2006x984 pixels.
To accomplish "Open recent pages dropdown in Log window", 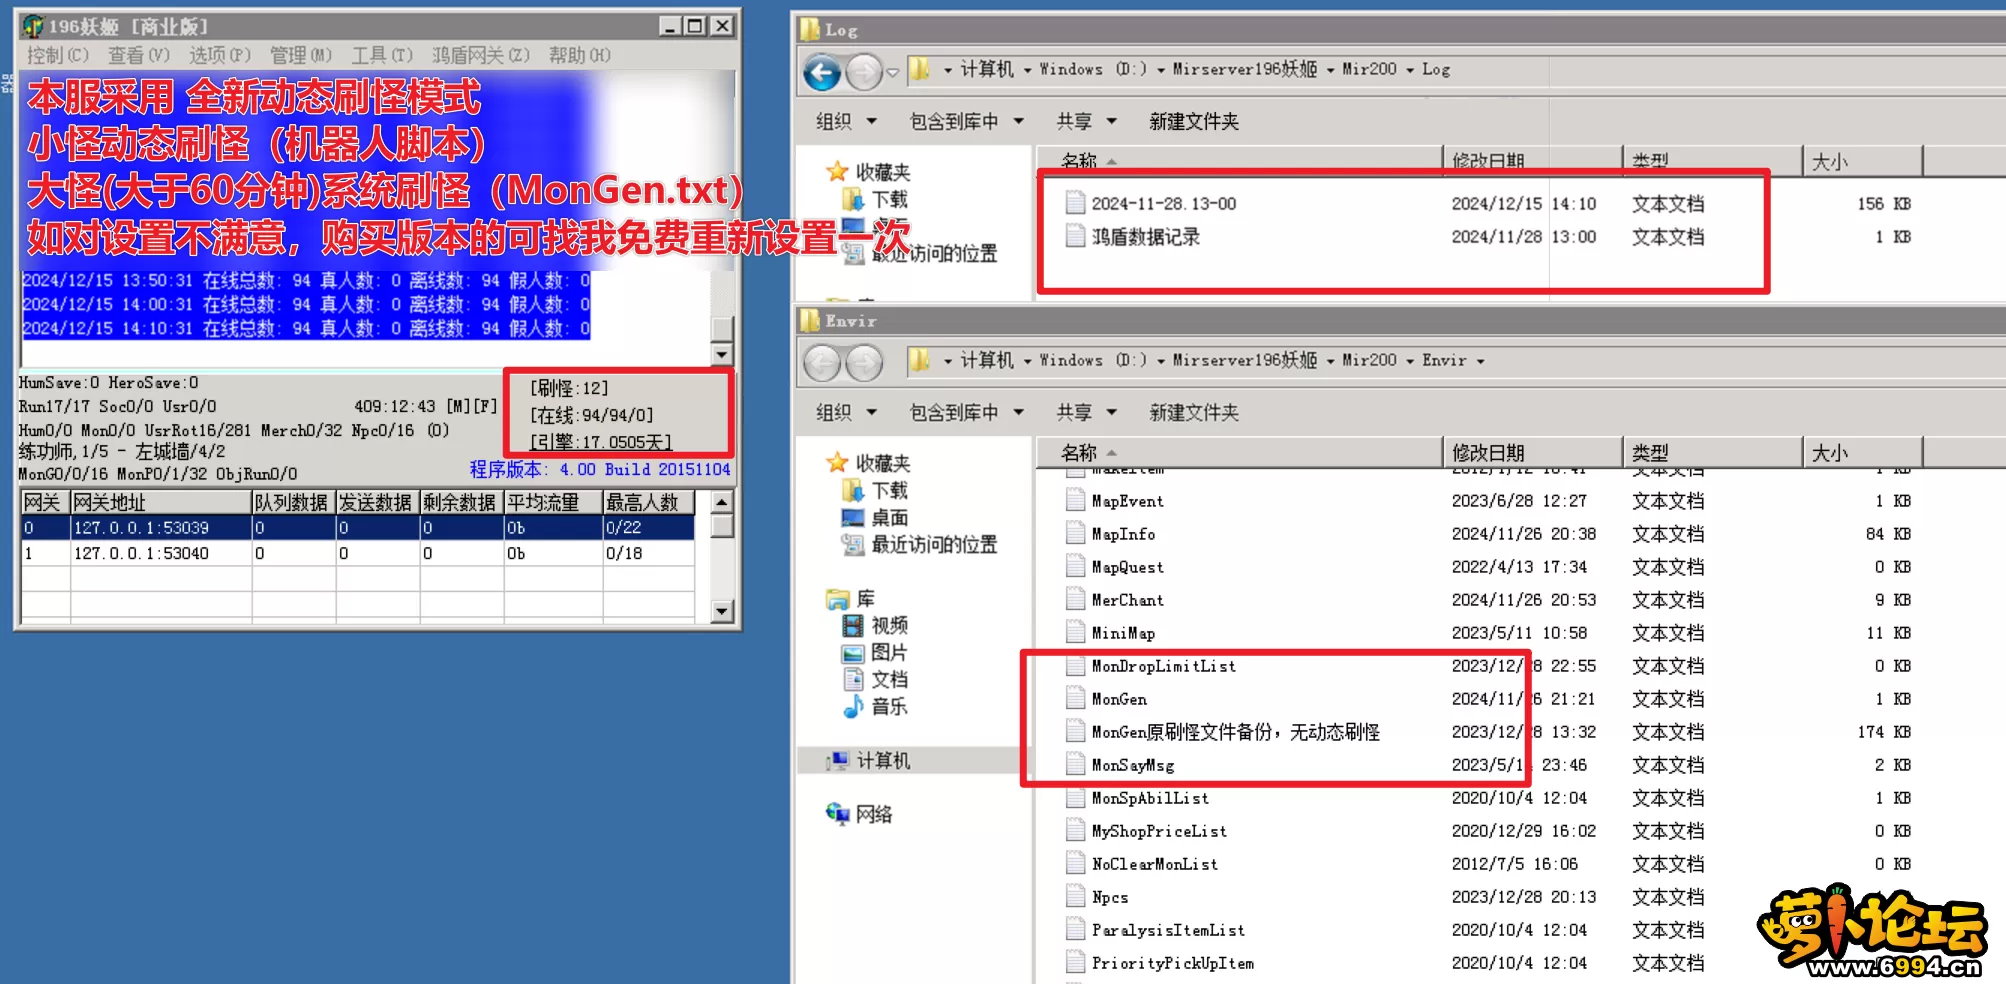I will click(892, 72).
